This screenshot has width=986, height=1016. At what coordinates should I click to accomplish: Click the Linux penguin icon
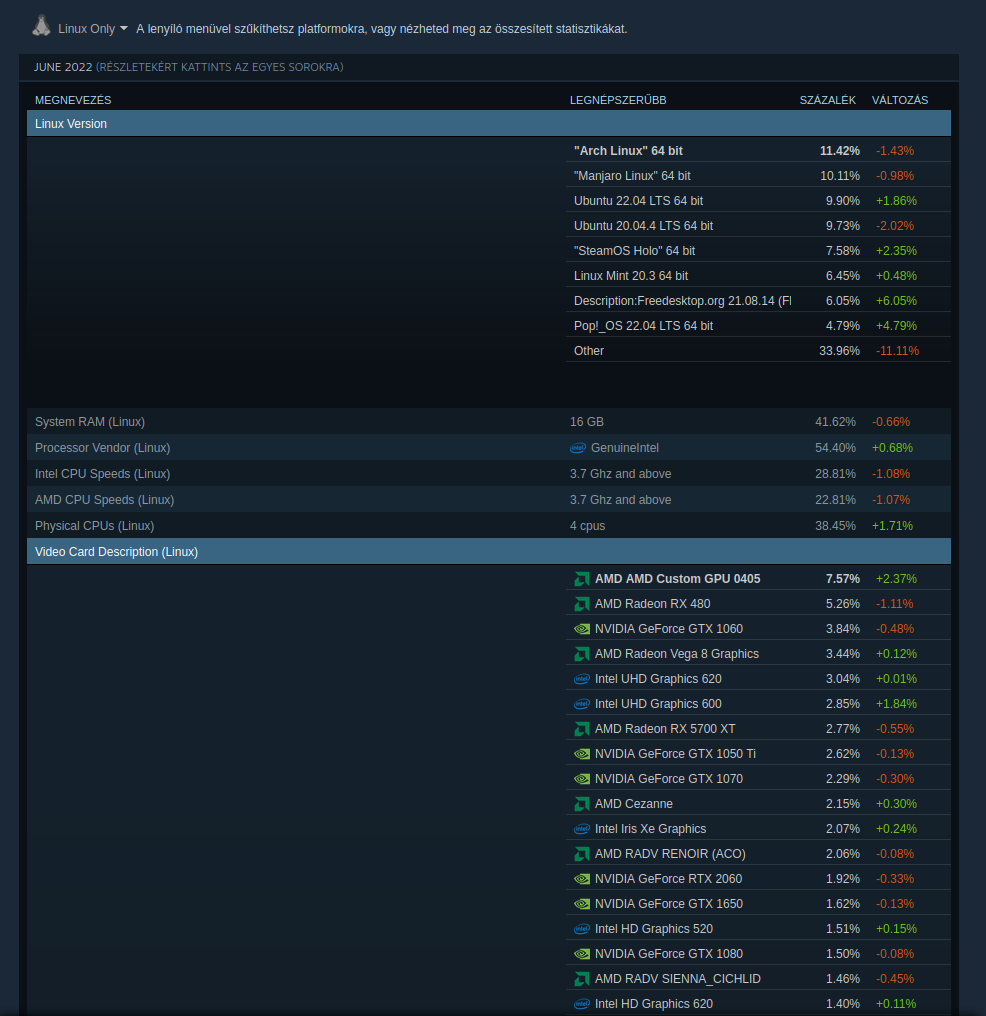point(41,26)
